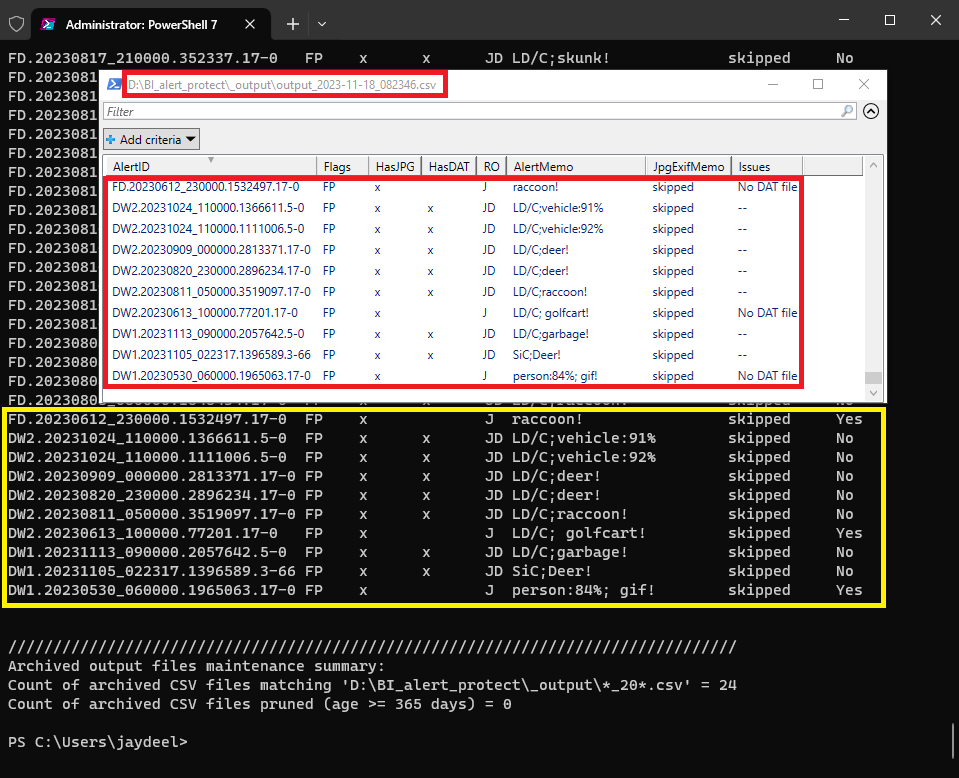Sort by HasDAT column header

point(449,166)
